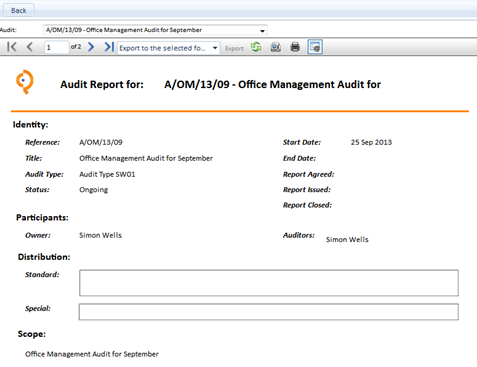This screenshot has width=477, height=367.
Task: Click the orange company logo
Action: [25, 82]
